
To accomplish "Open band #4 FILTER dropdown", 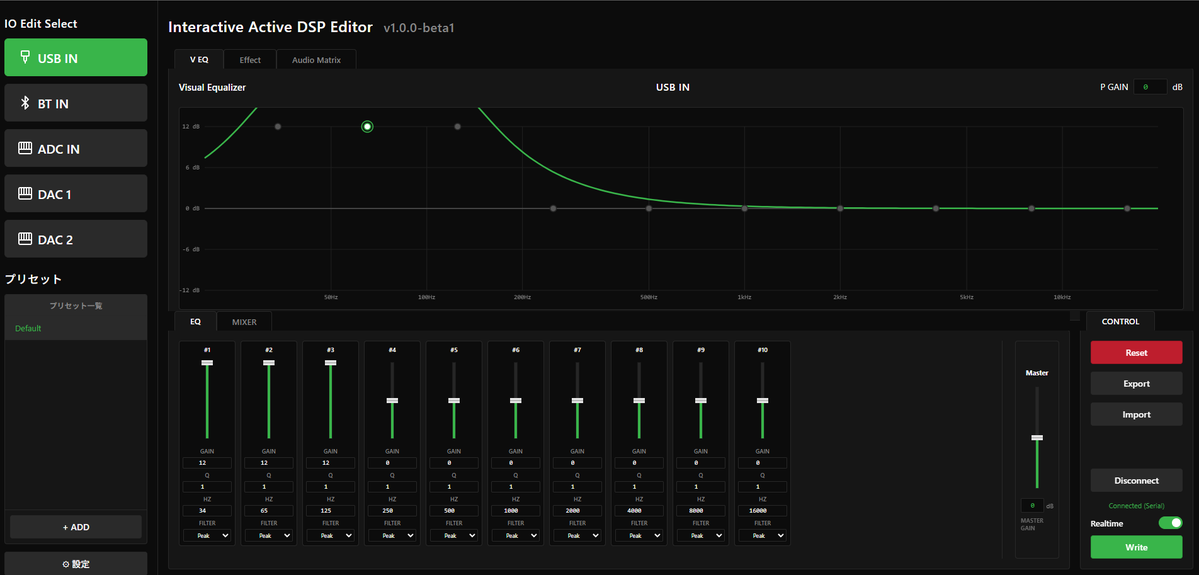I will 392,536.
